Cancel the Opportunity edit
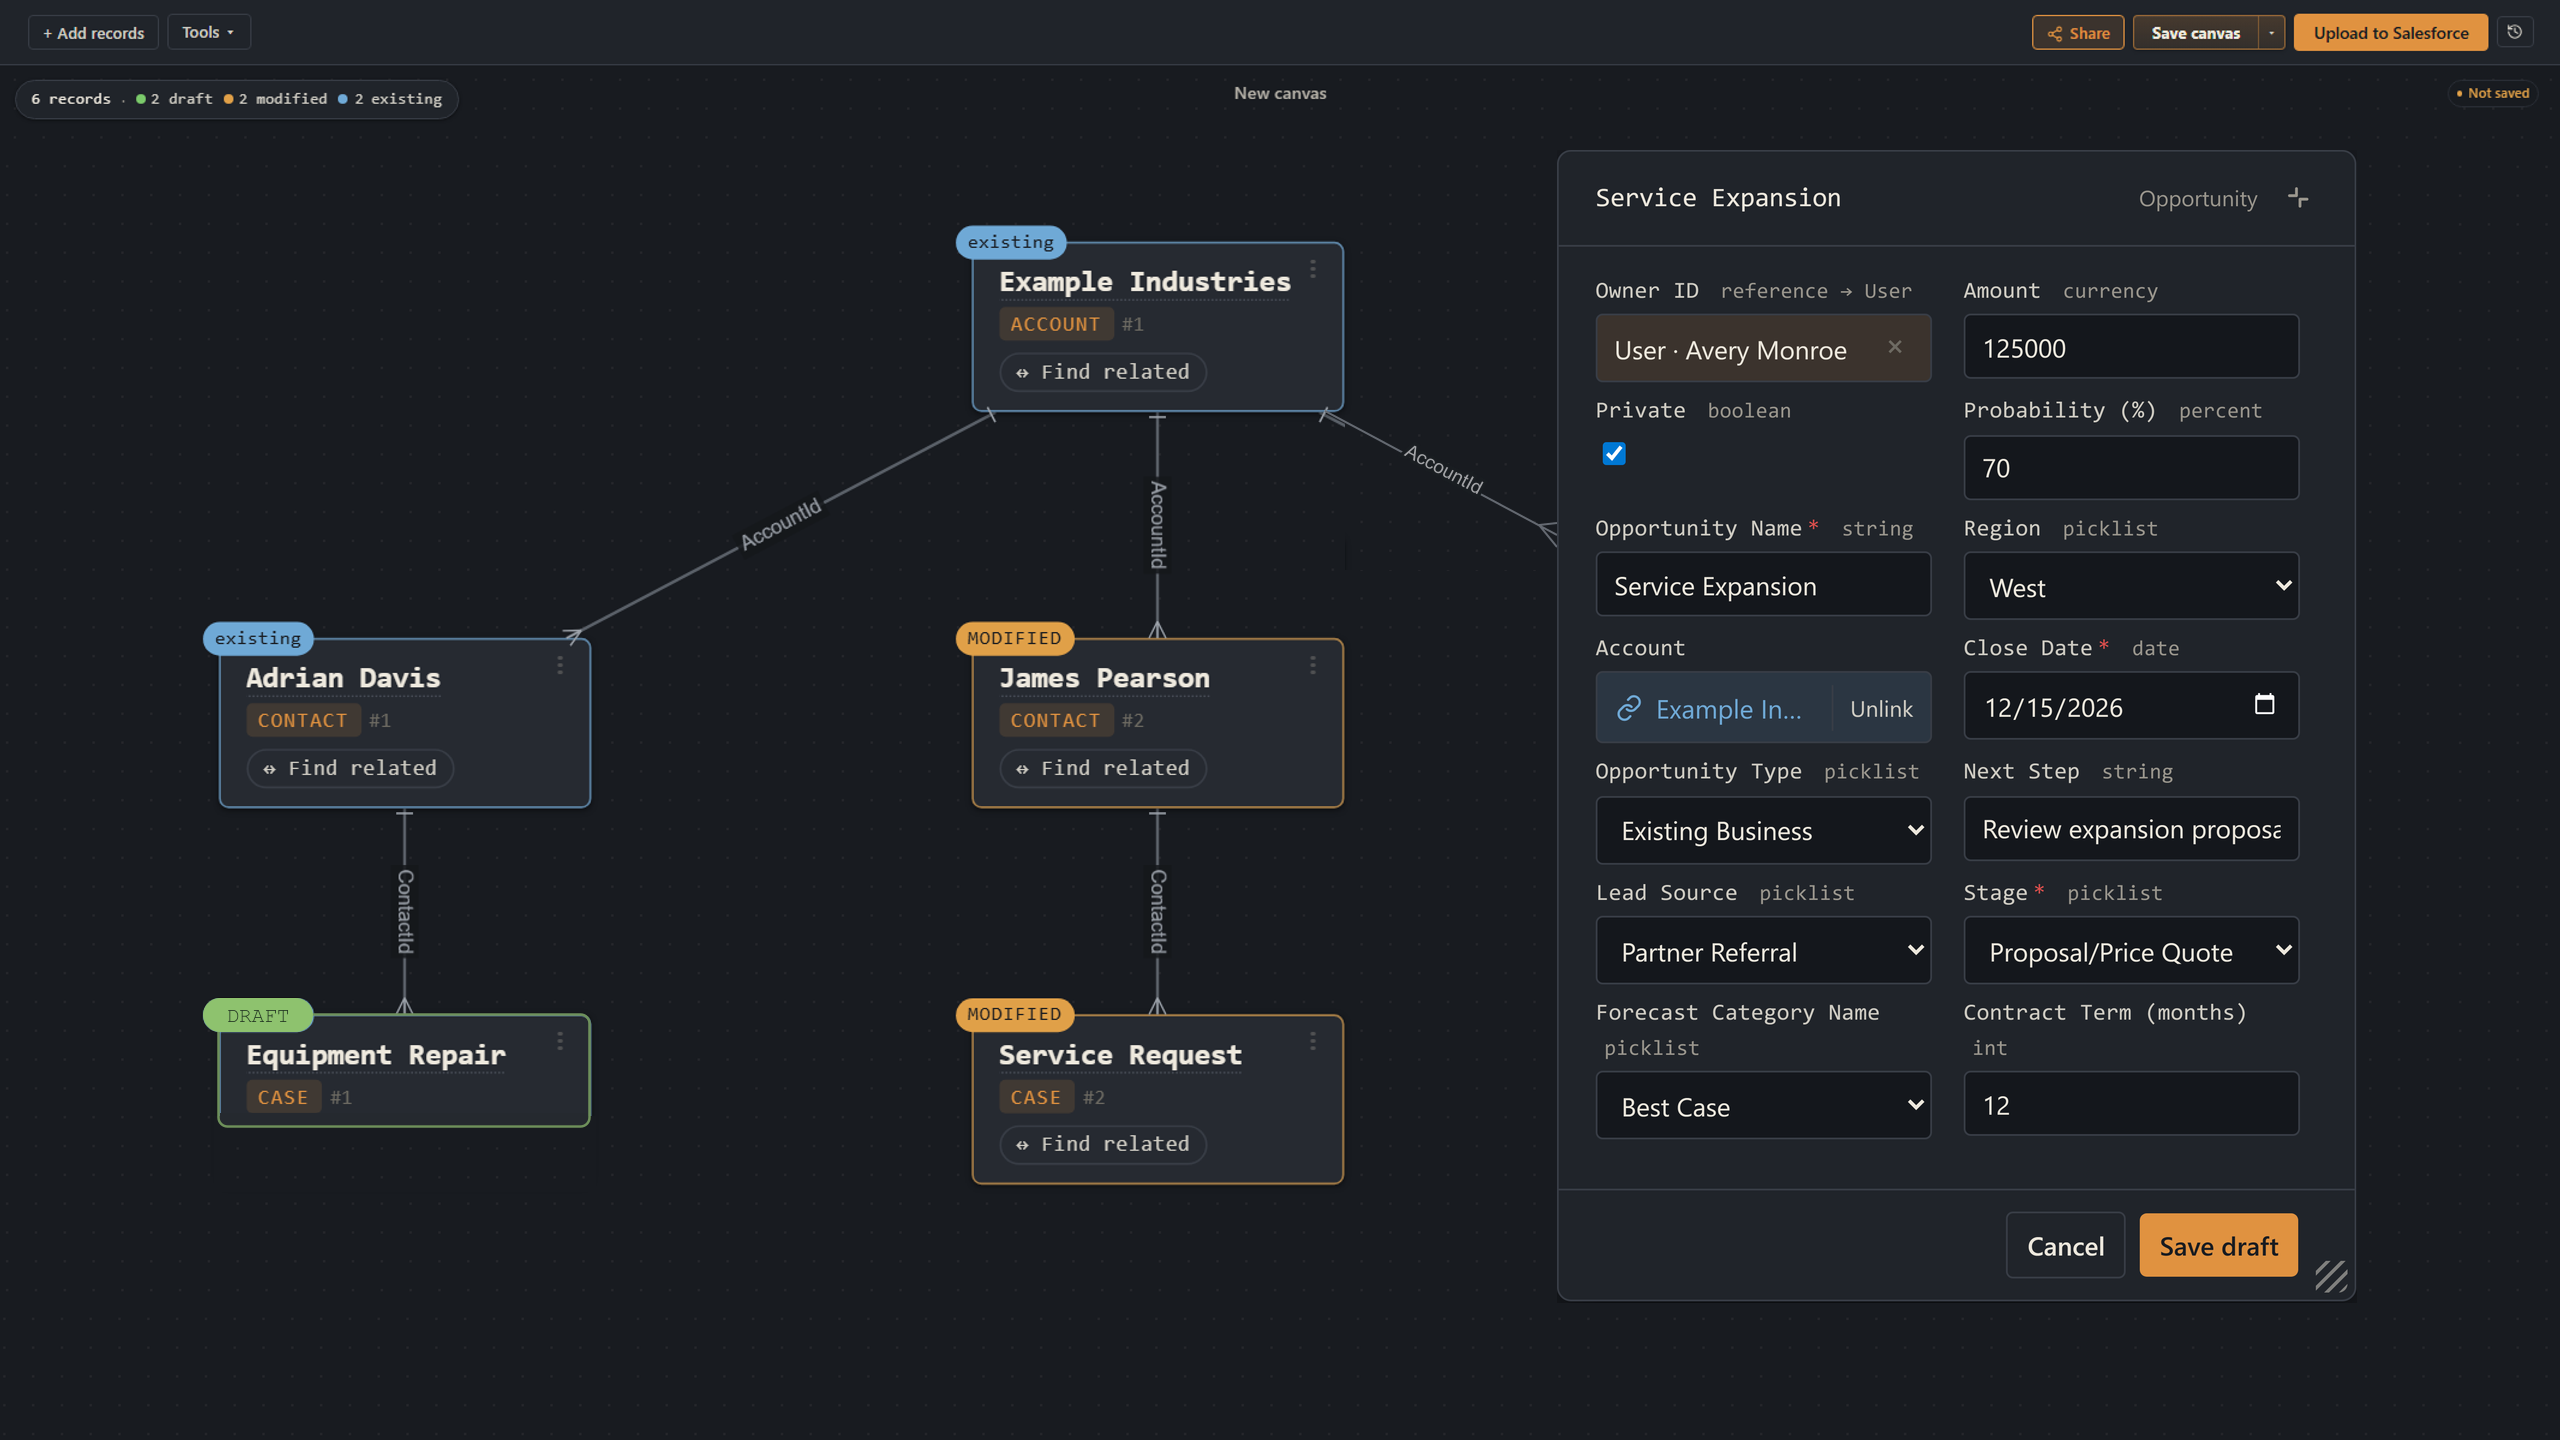 point(2065,1245)
